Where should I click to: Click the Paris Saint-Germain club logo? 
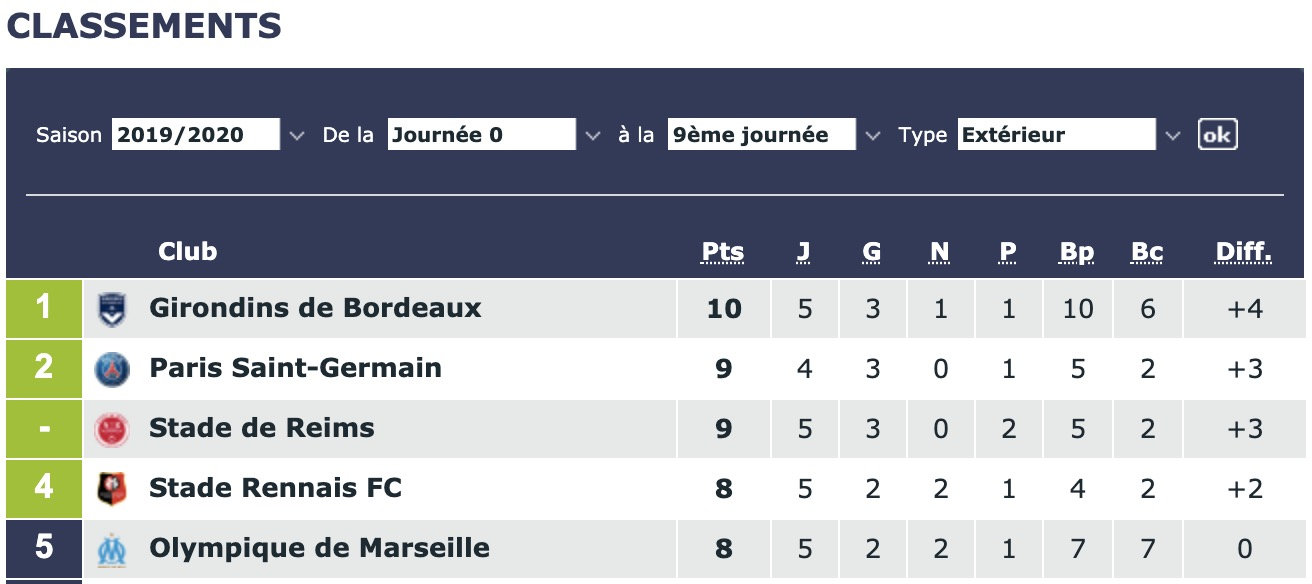[111, 369]
